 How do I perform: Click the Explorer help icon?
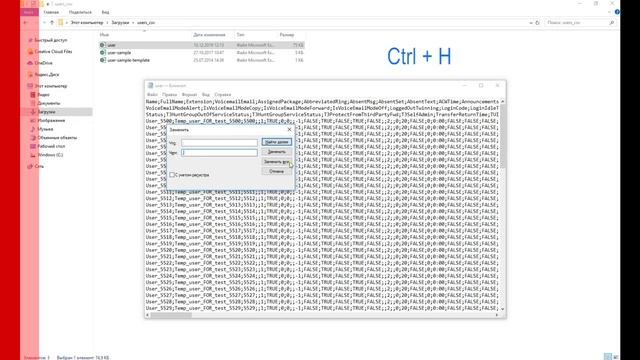[x=617, y=12]
